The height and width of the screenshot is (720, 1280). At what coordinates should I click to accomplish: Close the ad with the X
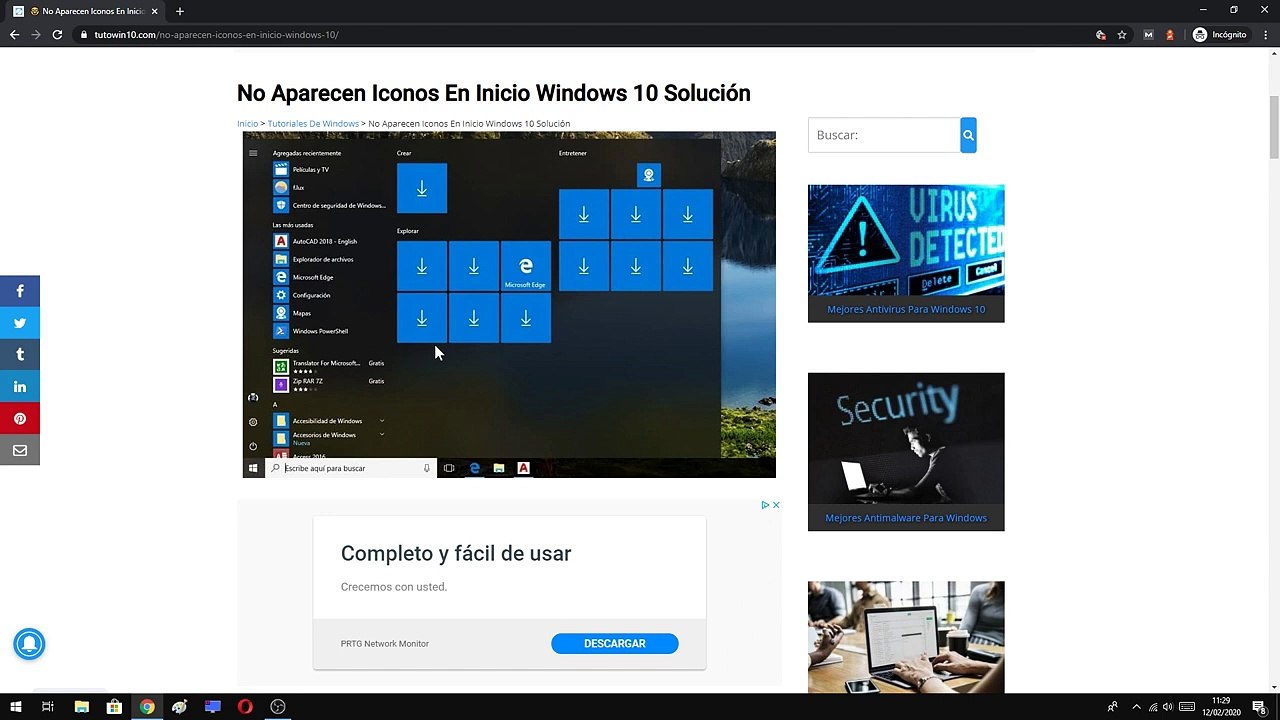point(775,505)
